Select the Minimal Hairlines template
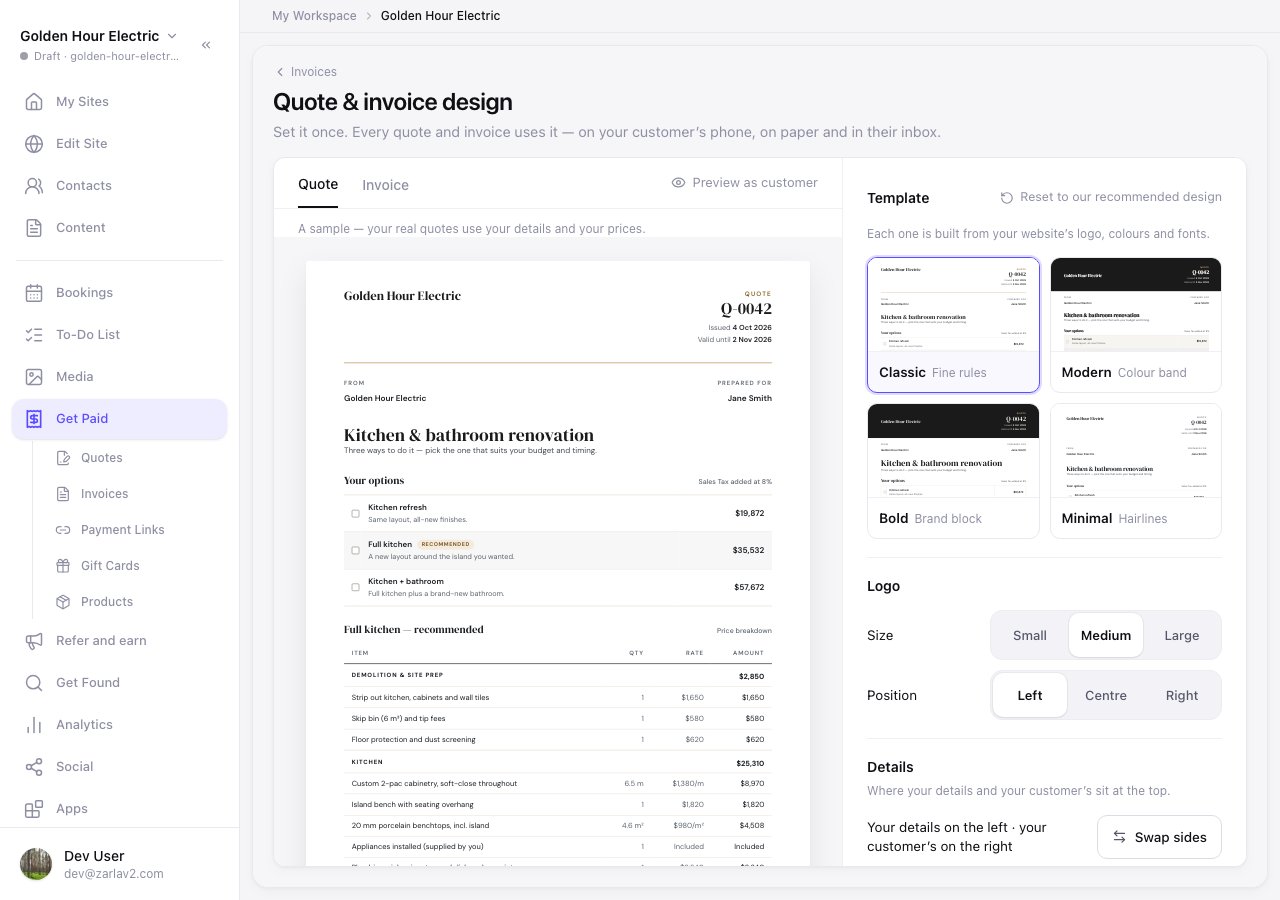1280x900 pixels. click(1136, 471)
